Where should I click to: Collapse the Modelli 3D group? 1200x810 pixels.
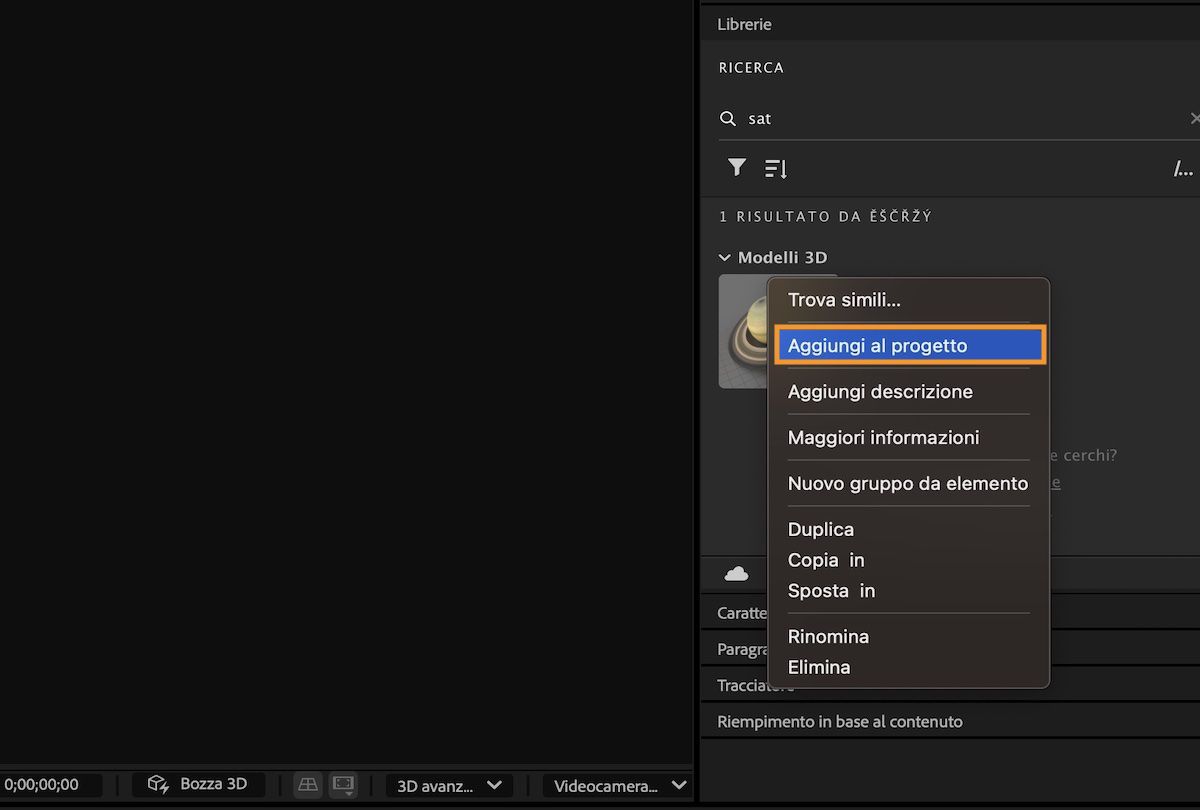[x=725, y=258]
